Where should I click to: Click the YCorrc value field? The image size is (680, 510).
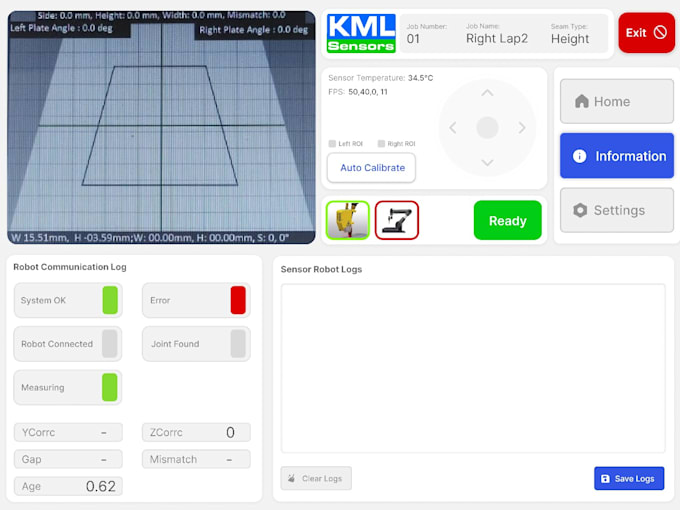pos(68,432)
